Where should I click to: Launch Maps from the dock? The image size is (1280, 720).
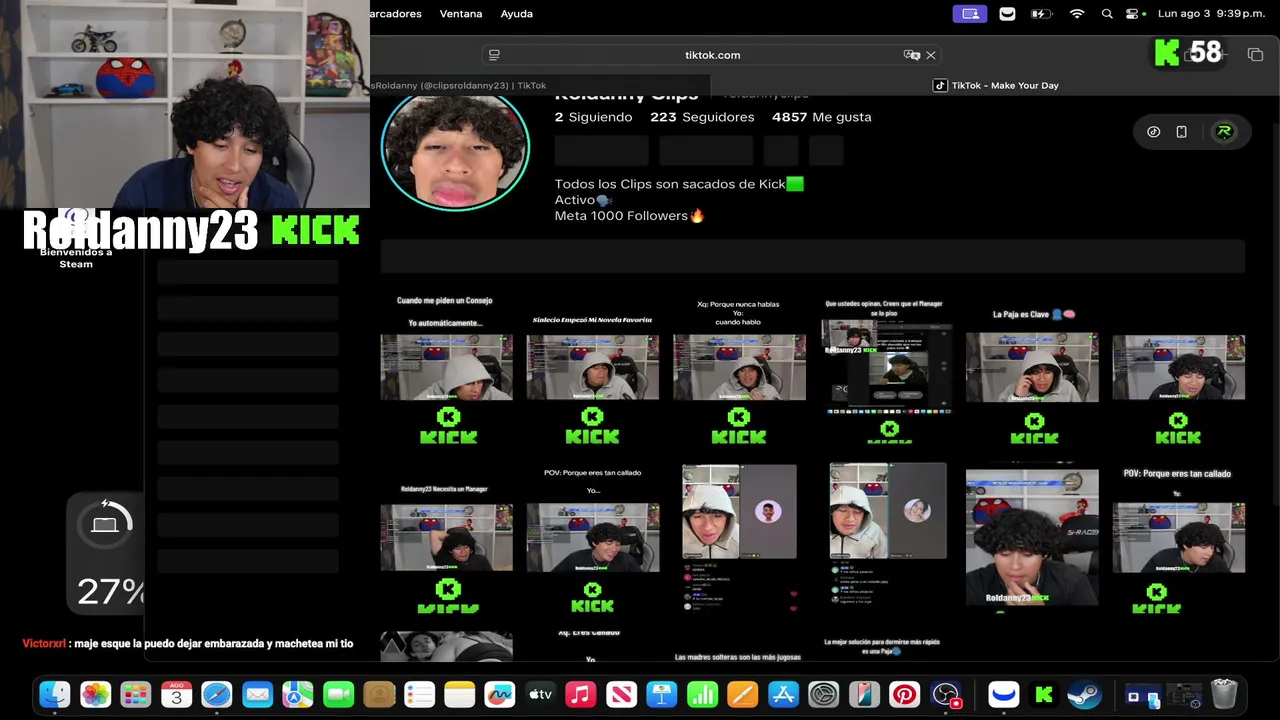298,694
